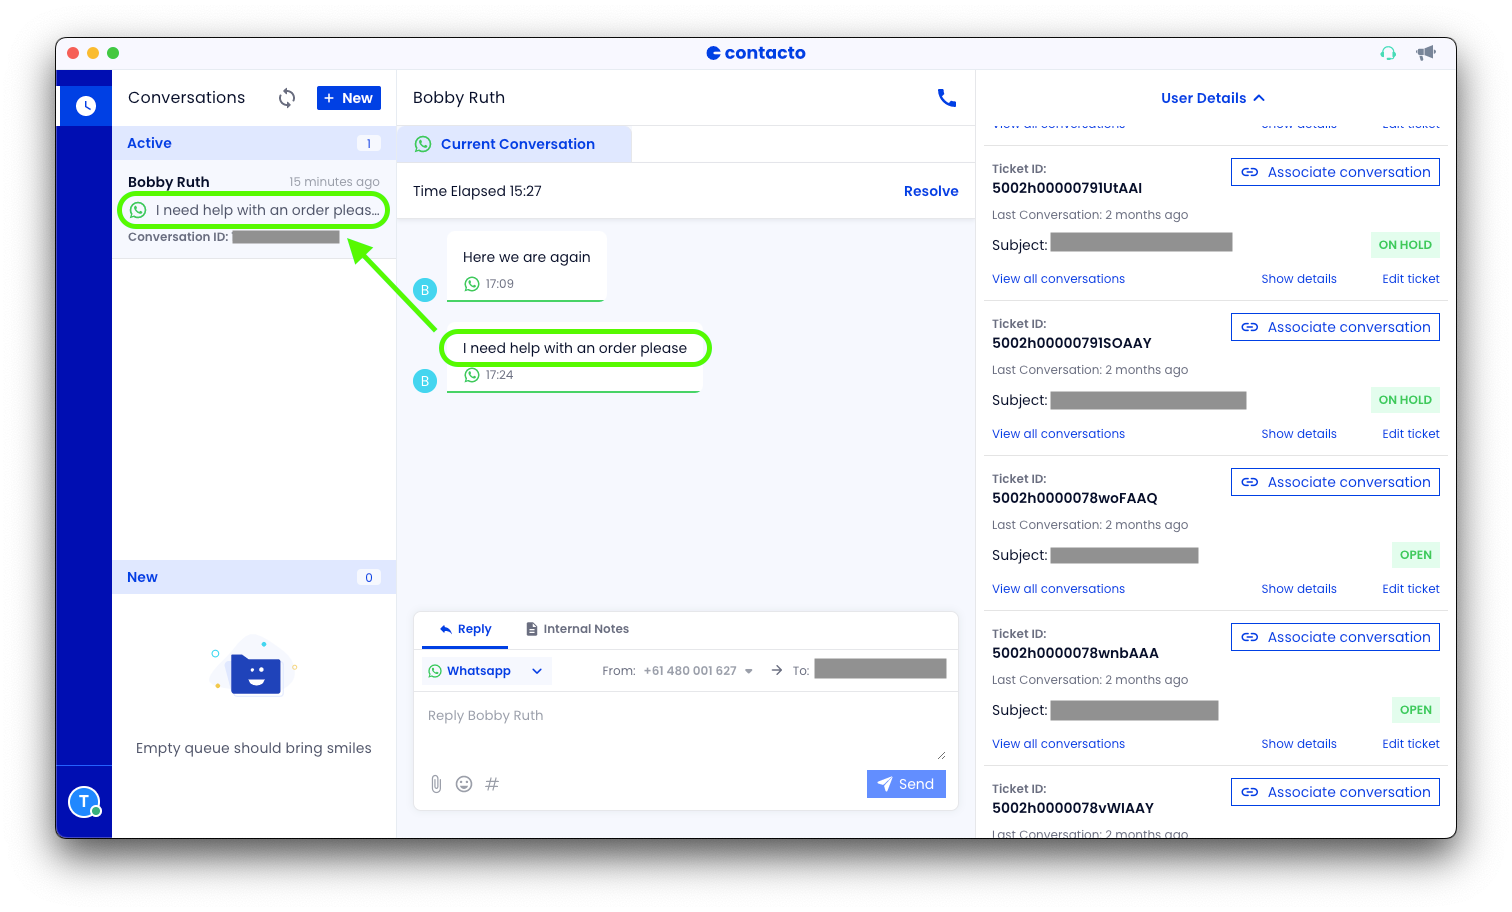Click the WhatsApp icon in Bobby Ruth's conversation preview

[138, 210]
